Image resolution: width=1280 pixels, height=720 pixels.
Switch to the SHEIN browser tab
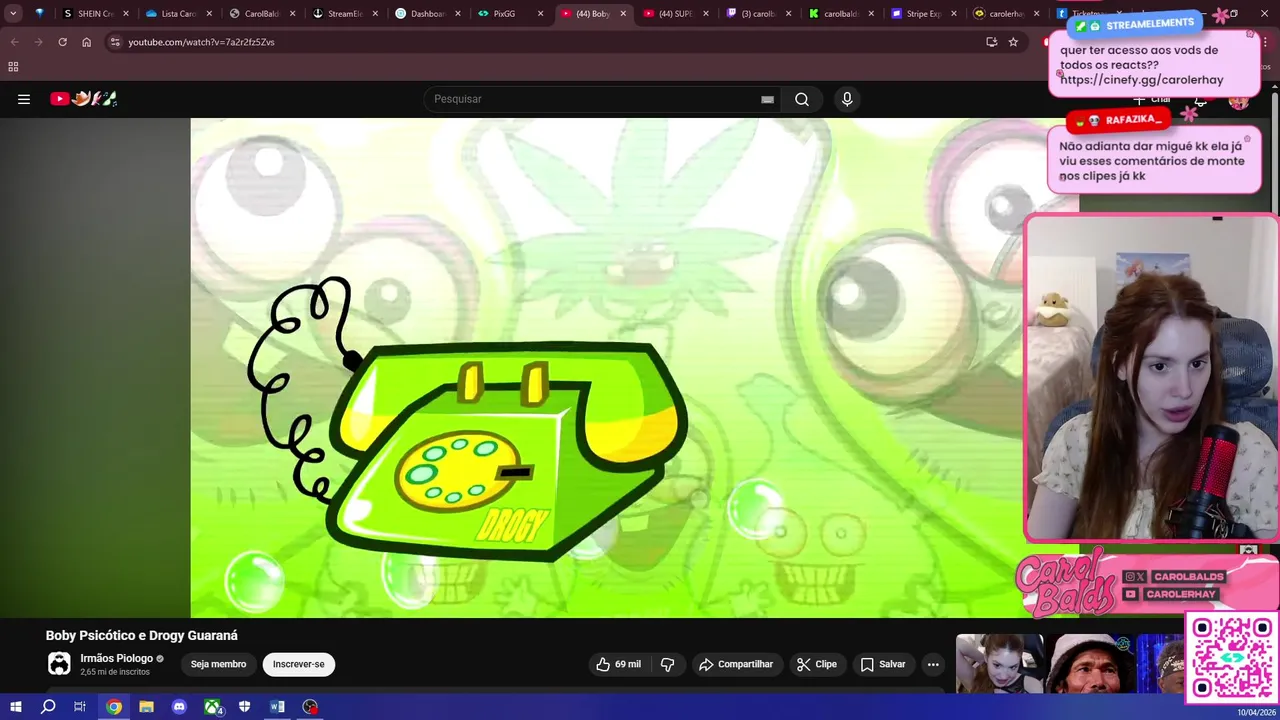point(88,14)
